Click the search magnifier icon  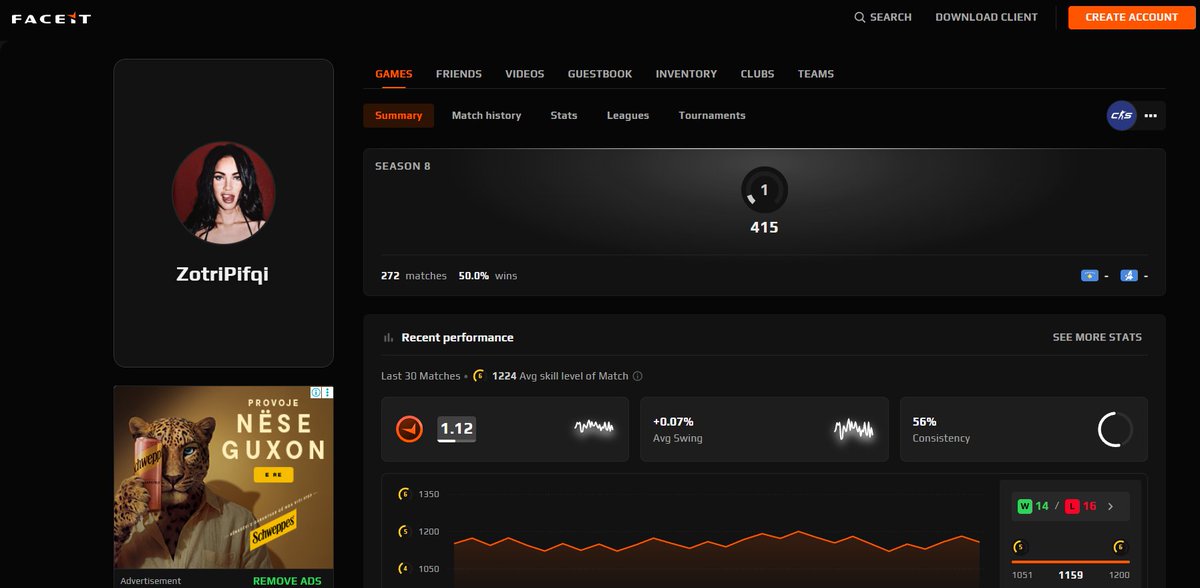860,17
